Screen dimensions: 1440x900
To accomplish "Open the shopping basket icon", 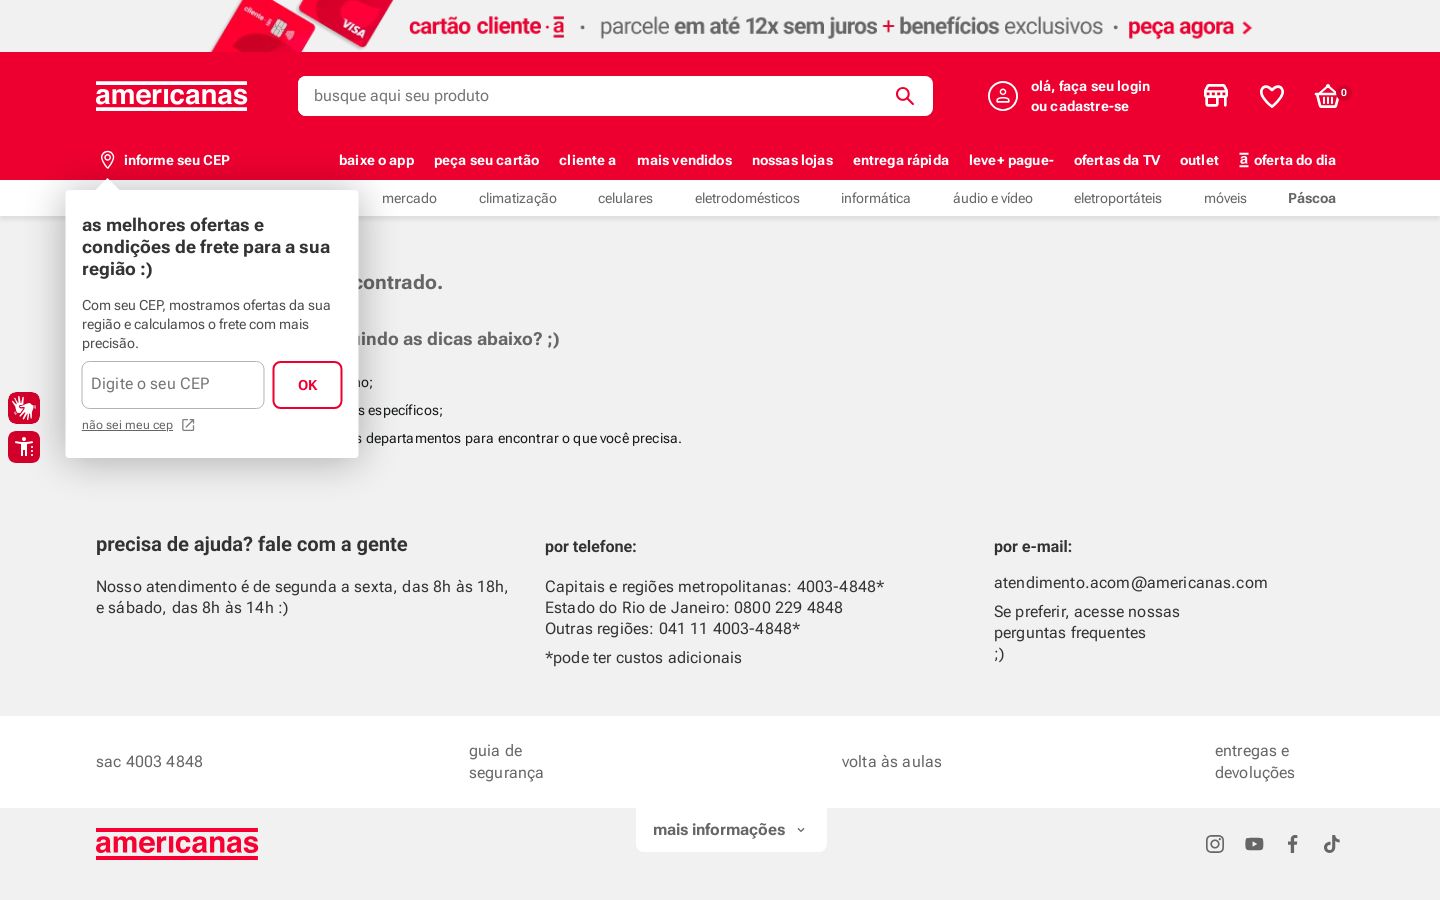I will coord(1327,96).
